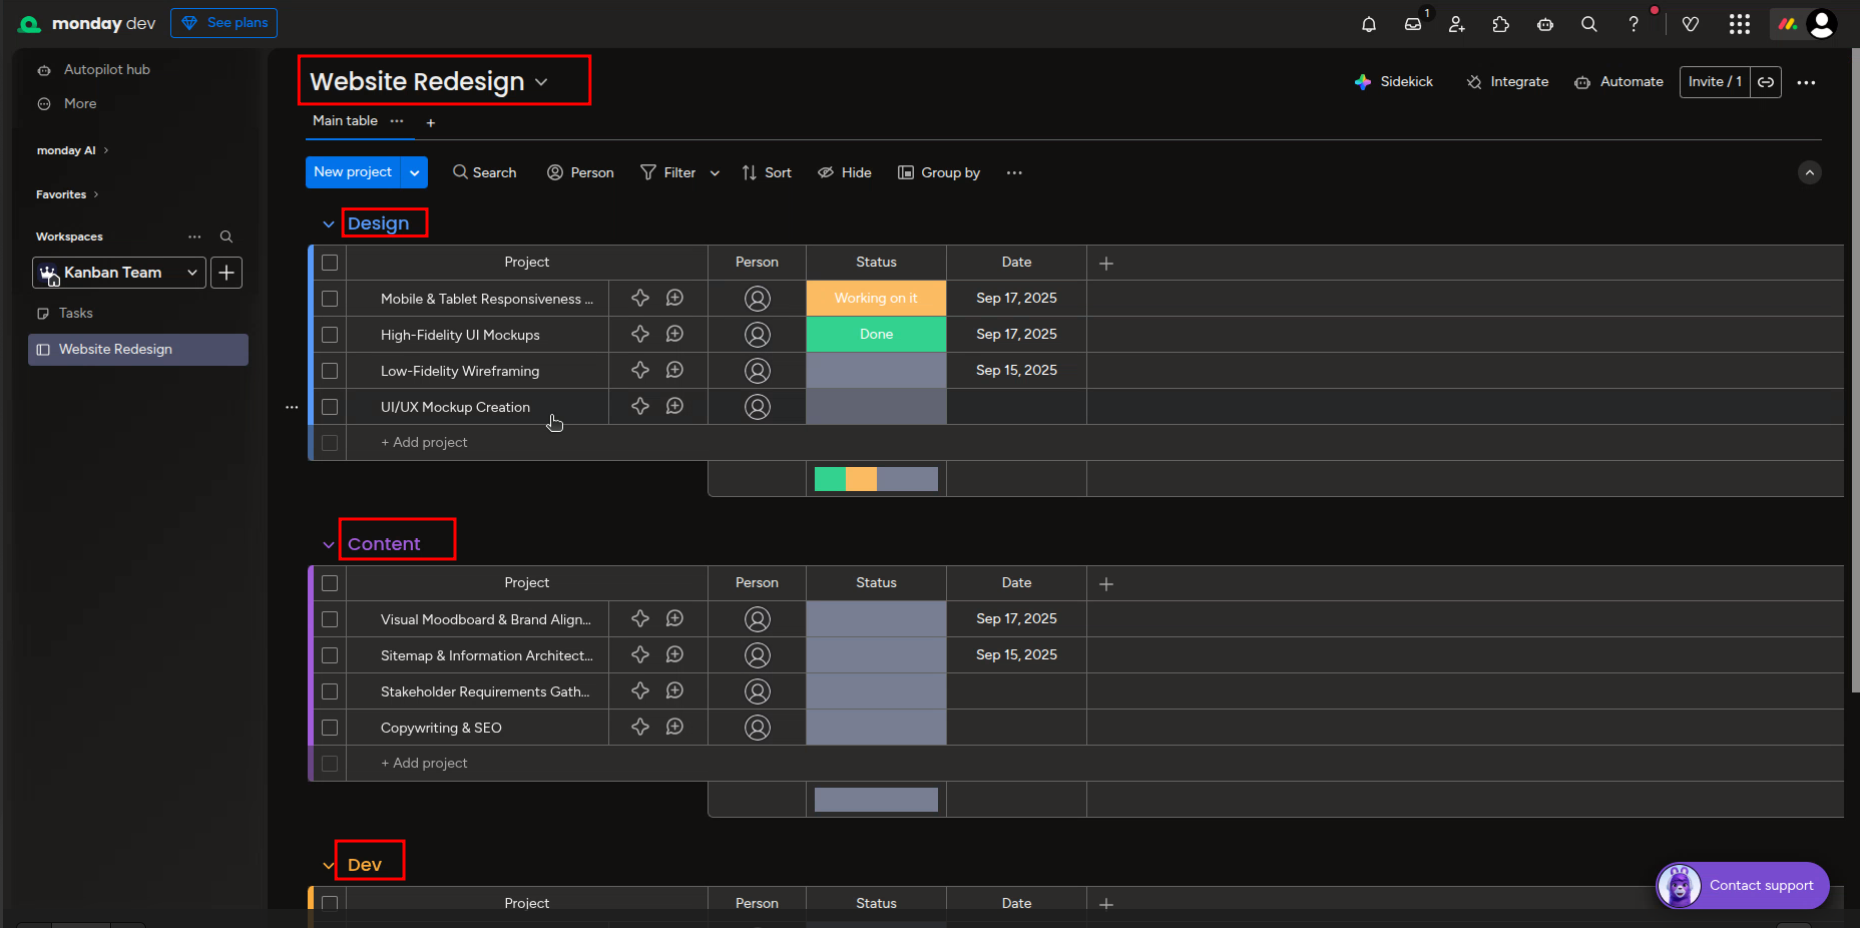Change Working on it status cell
The height and width of the screenshot is (928, 1860).
876,298
